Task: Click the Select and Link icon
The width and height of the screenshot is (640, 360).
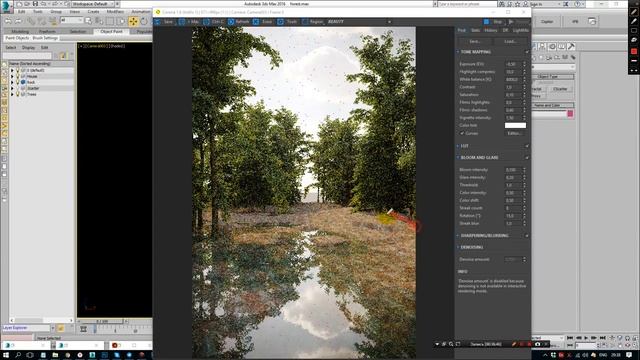Action: coord(31,21)
